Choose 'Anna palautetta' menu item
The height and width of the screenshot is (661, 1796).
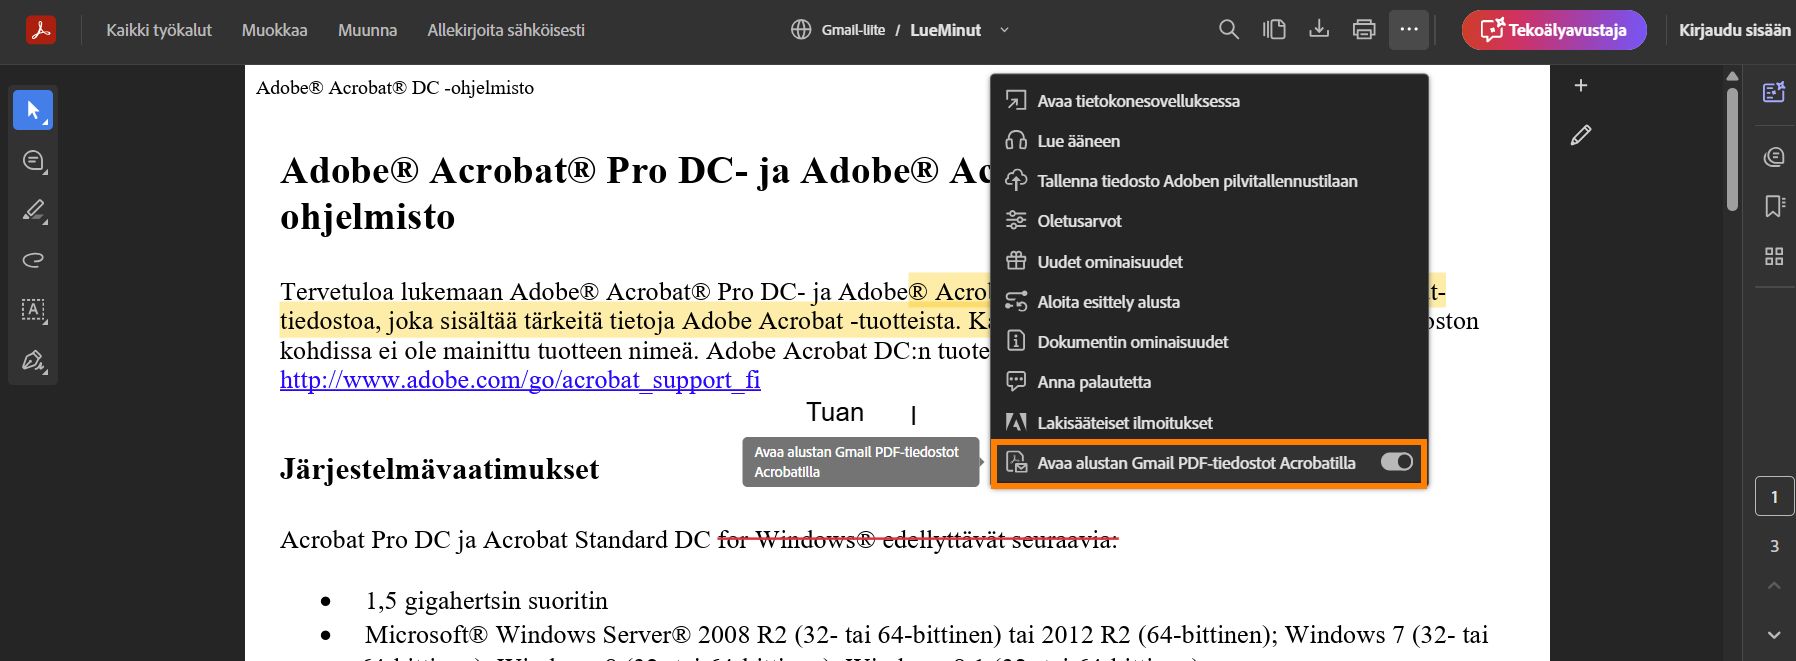[x=1209, y=382]
